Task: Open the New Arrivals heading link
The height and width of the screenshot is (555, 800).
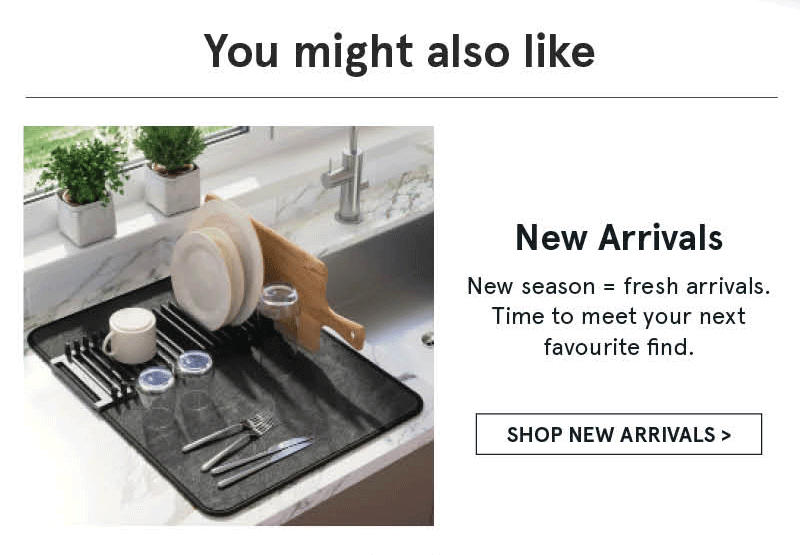Action: coord(619,237)
